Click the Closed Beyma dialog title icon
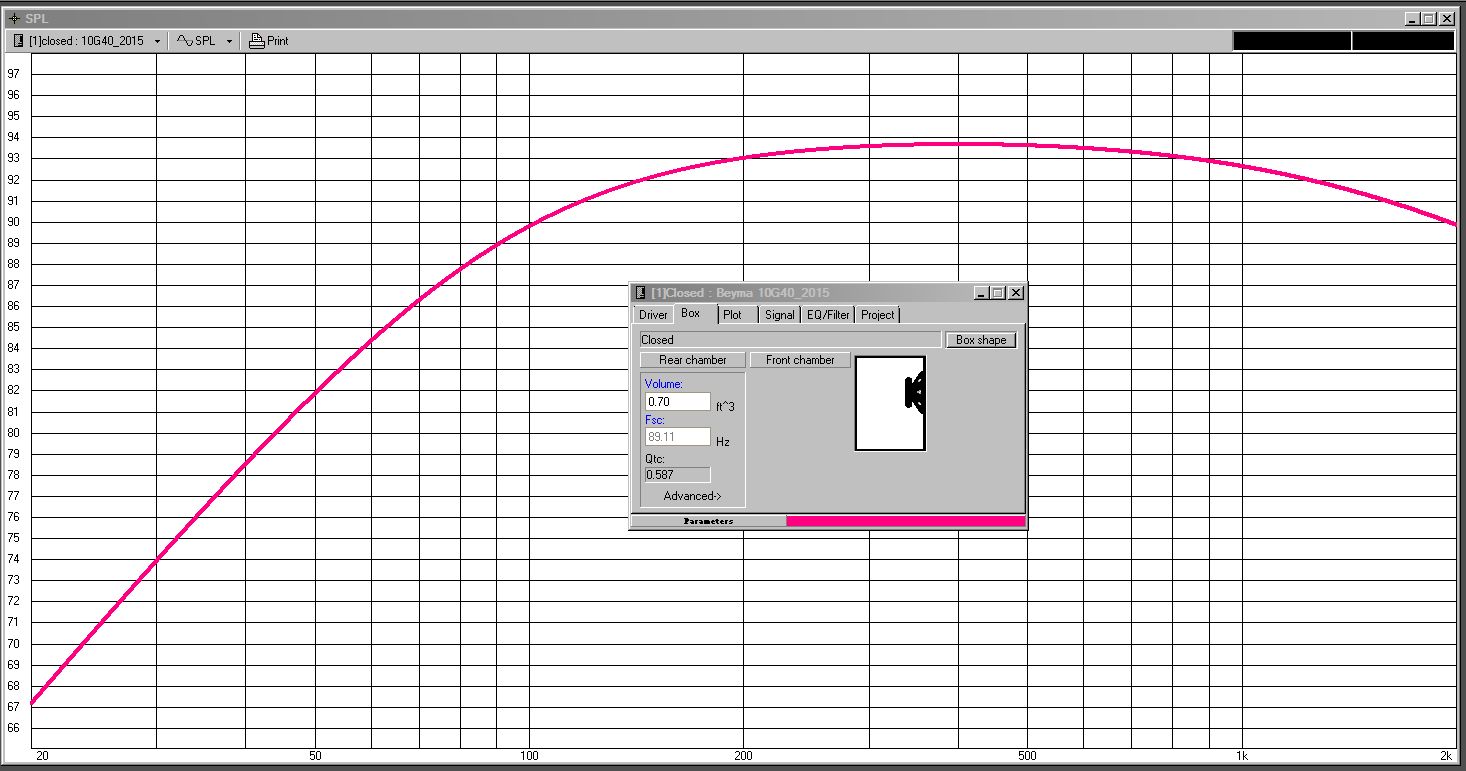This screenshot has width=1466, height=771. [641, 293]
